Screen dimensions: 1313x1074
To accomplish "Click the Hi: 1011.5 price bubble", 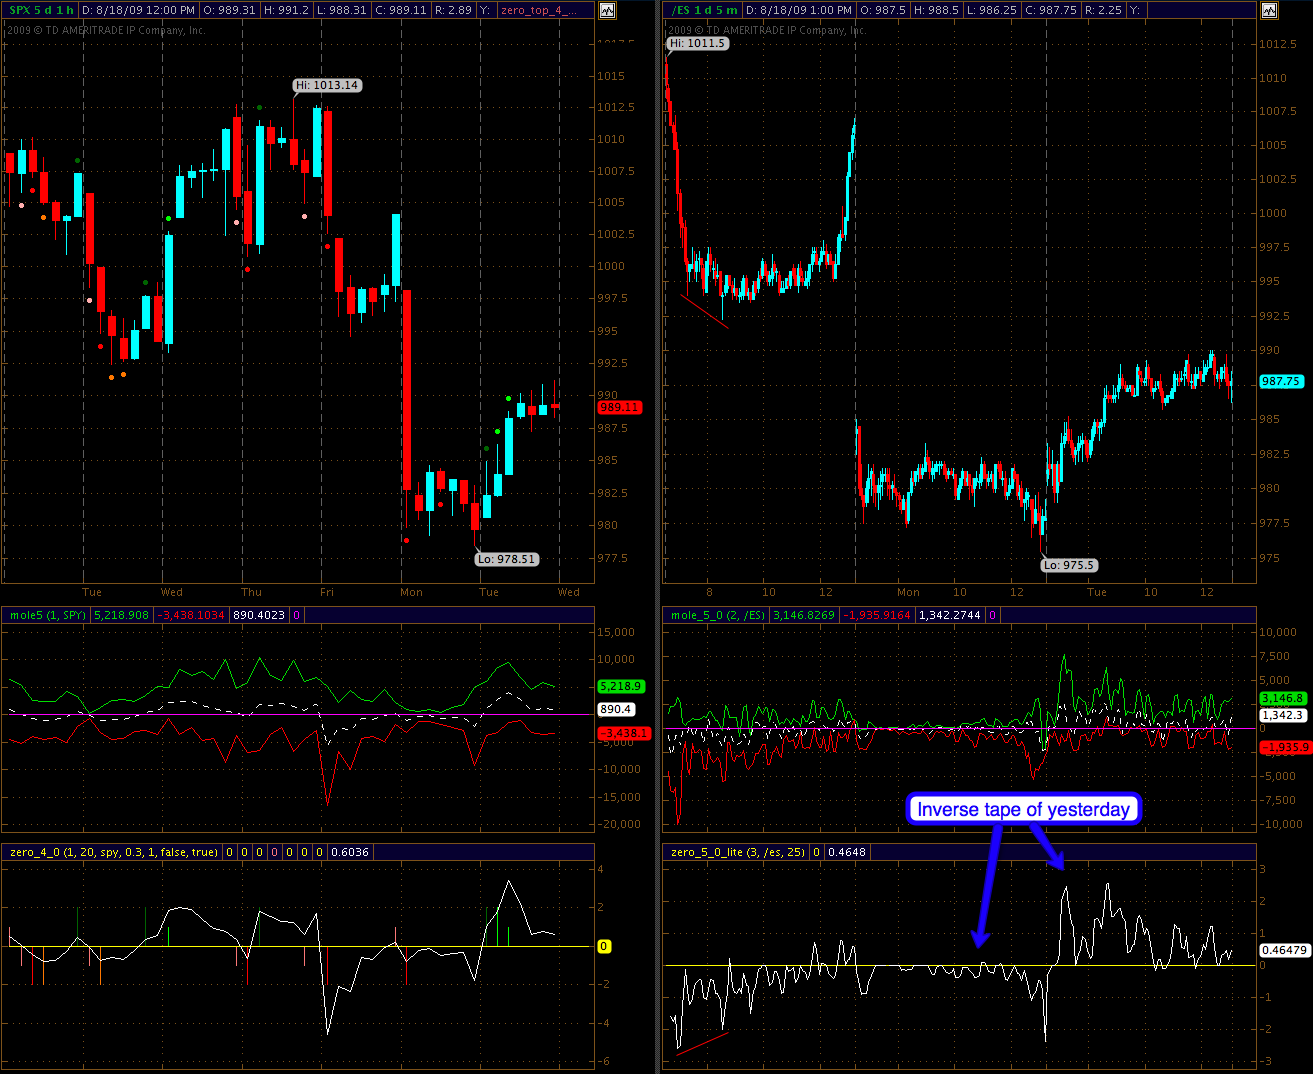I will point(697,43).
